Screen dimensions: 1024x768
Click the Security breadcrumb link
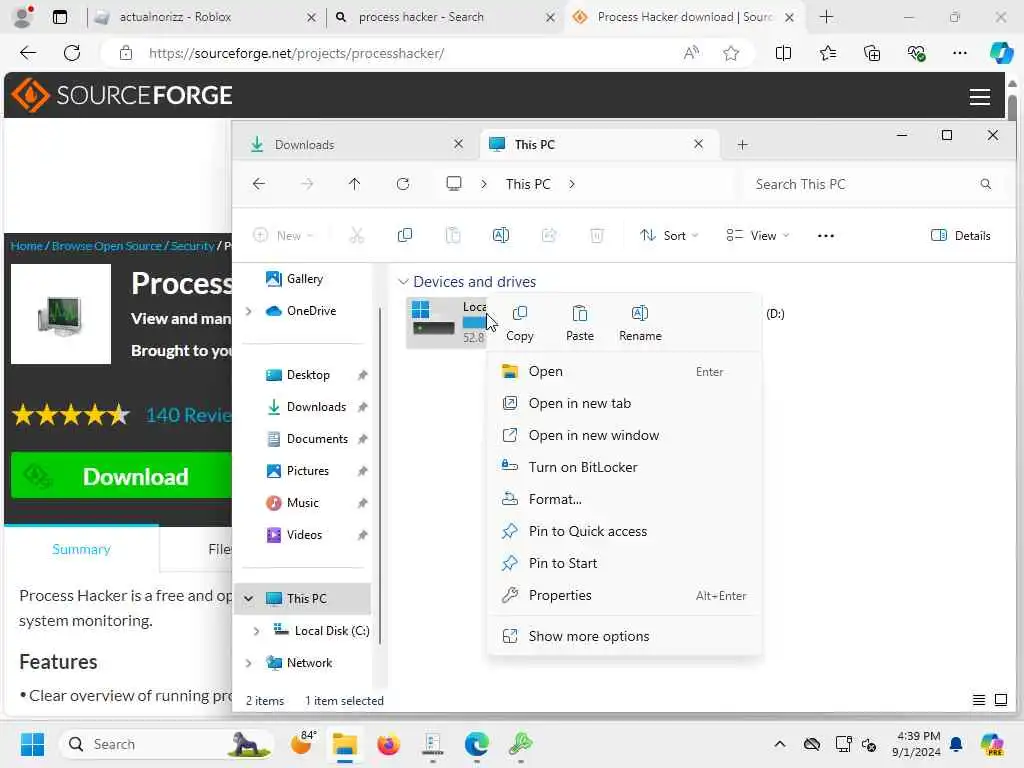192,246
